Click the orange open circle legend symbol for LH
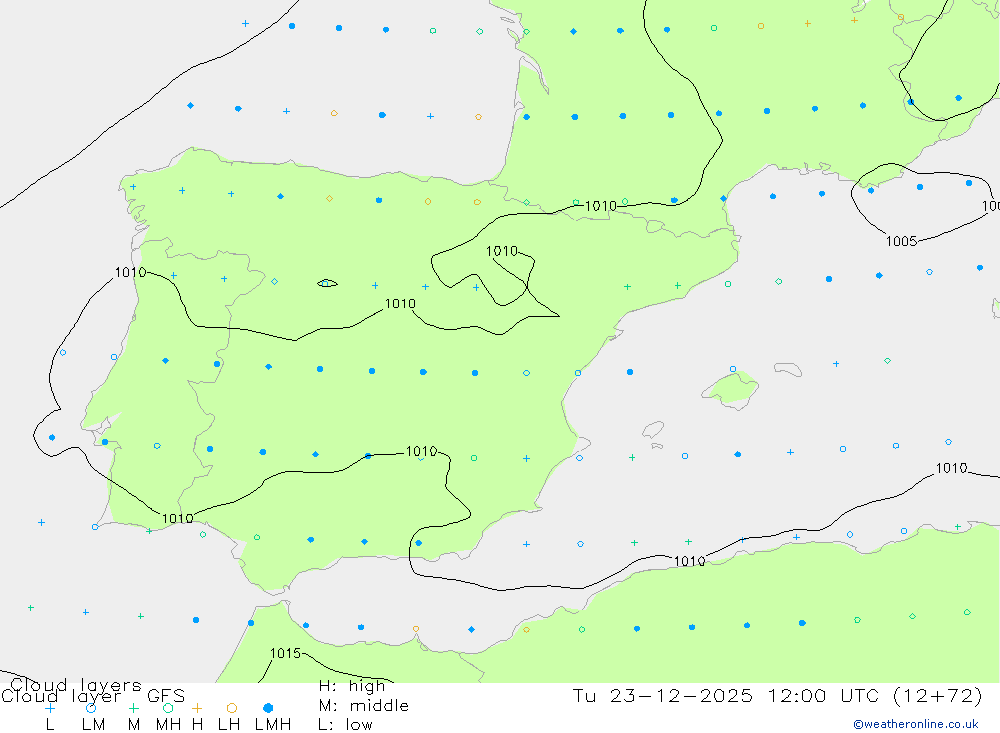 tap(232, 708)
